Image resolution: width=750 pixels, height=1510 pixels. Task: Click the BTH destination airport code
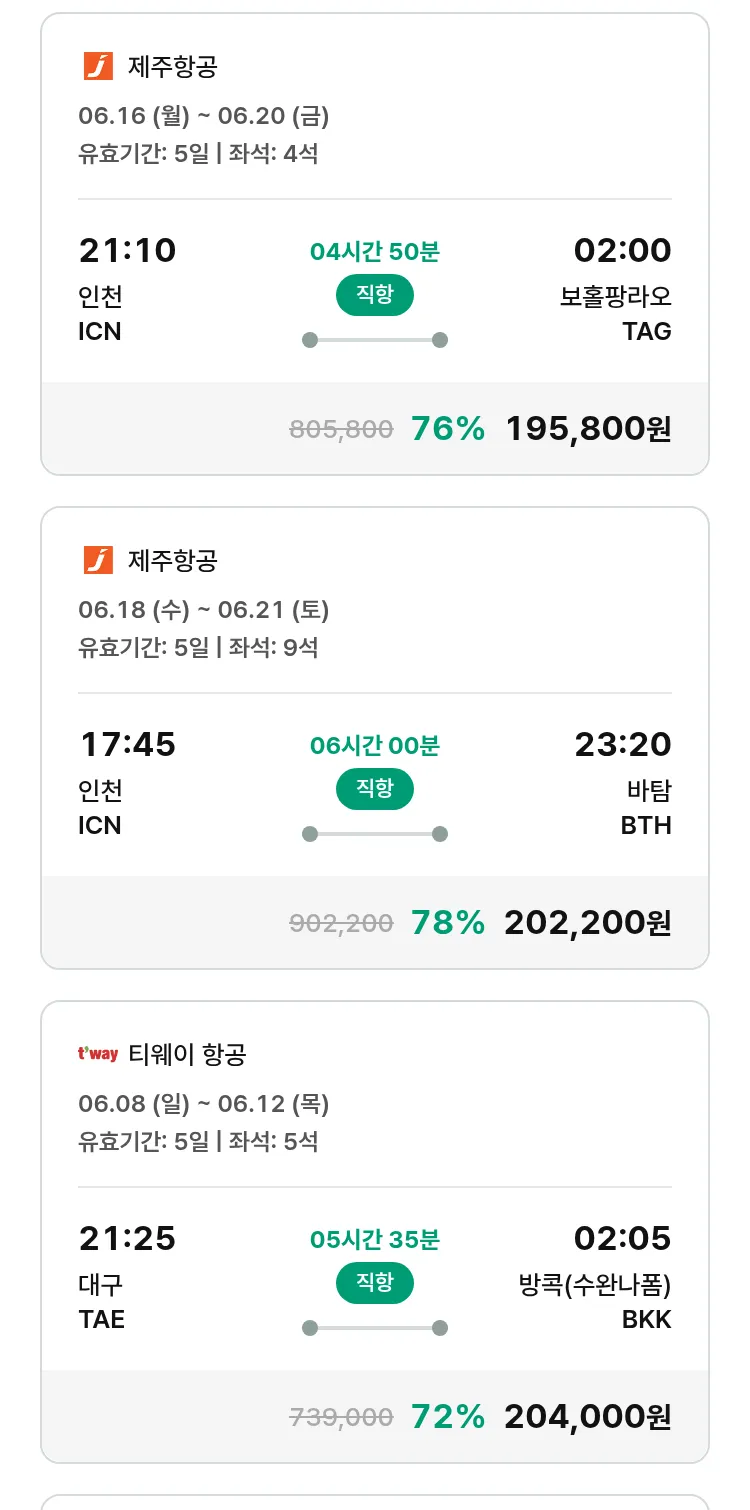646,825
